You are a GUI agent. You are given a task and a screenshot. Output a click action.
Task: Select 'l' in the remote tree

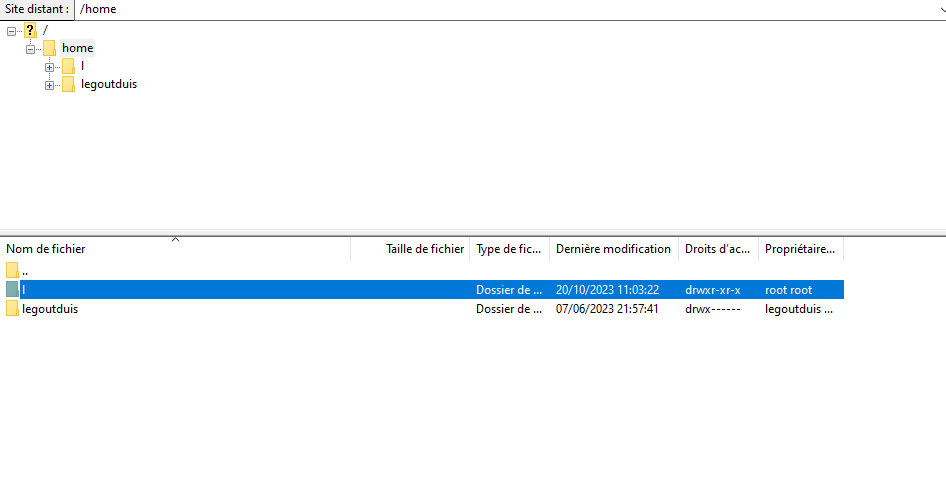(x=83, y=66)
